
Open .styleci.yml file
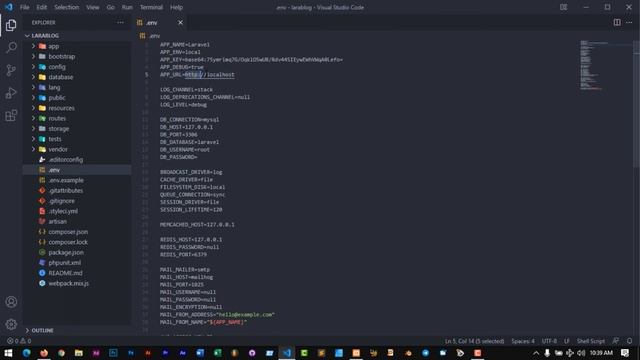click(77, 211)
